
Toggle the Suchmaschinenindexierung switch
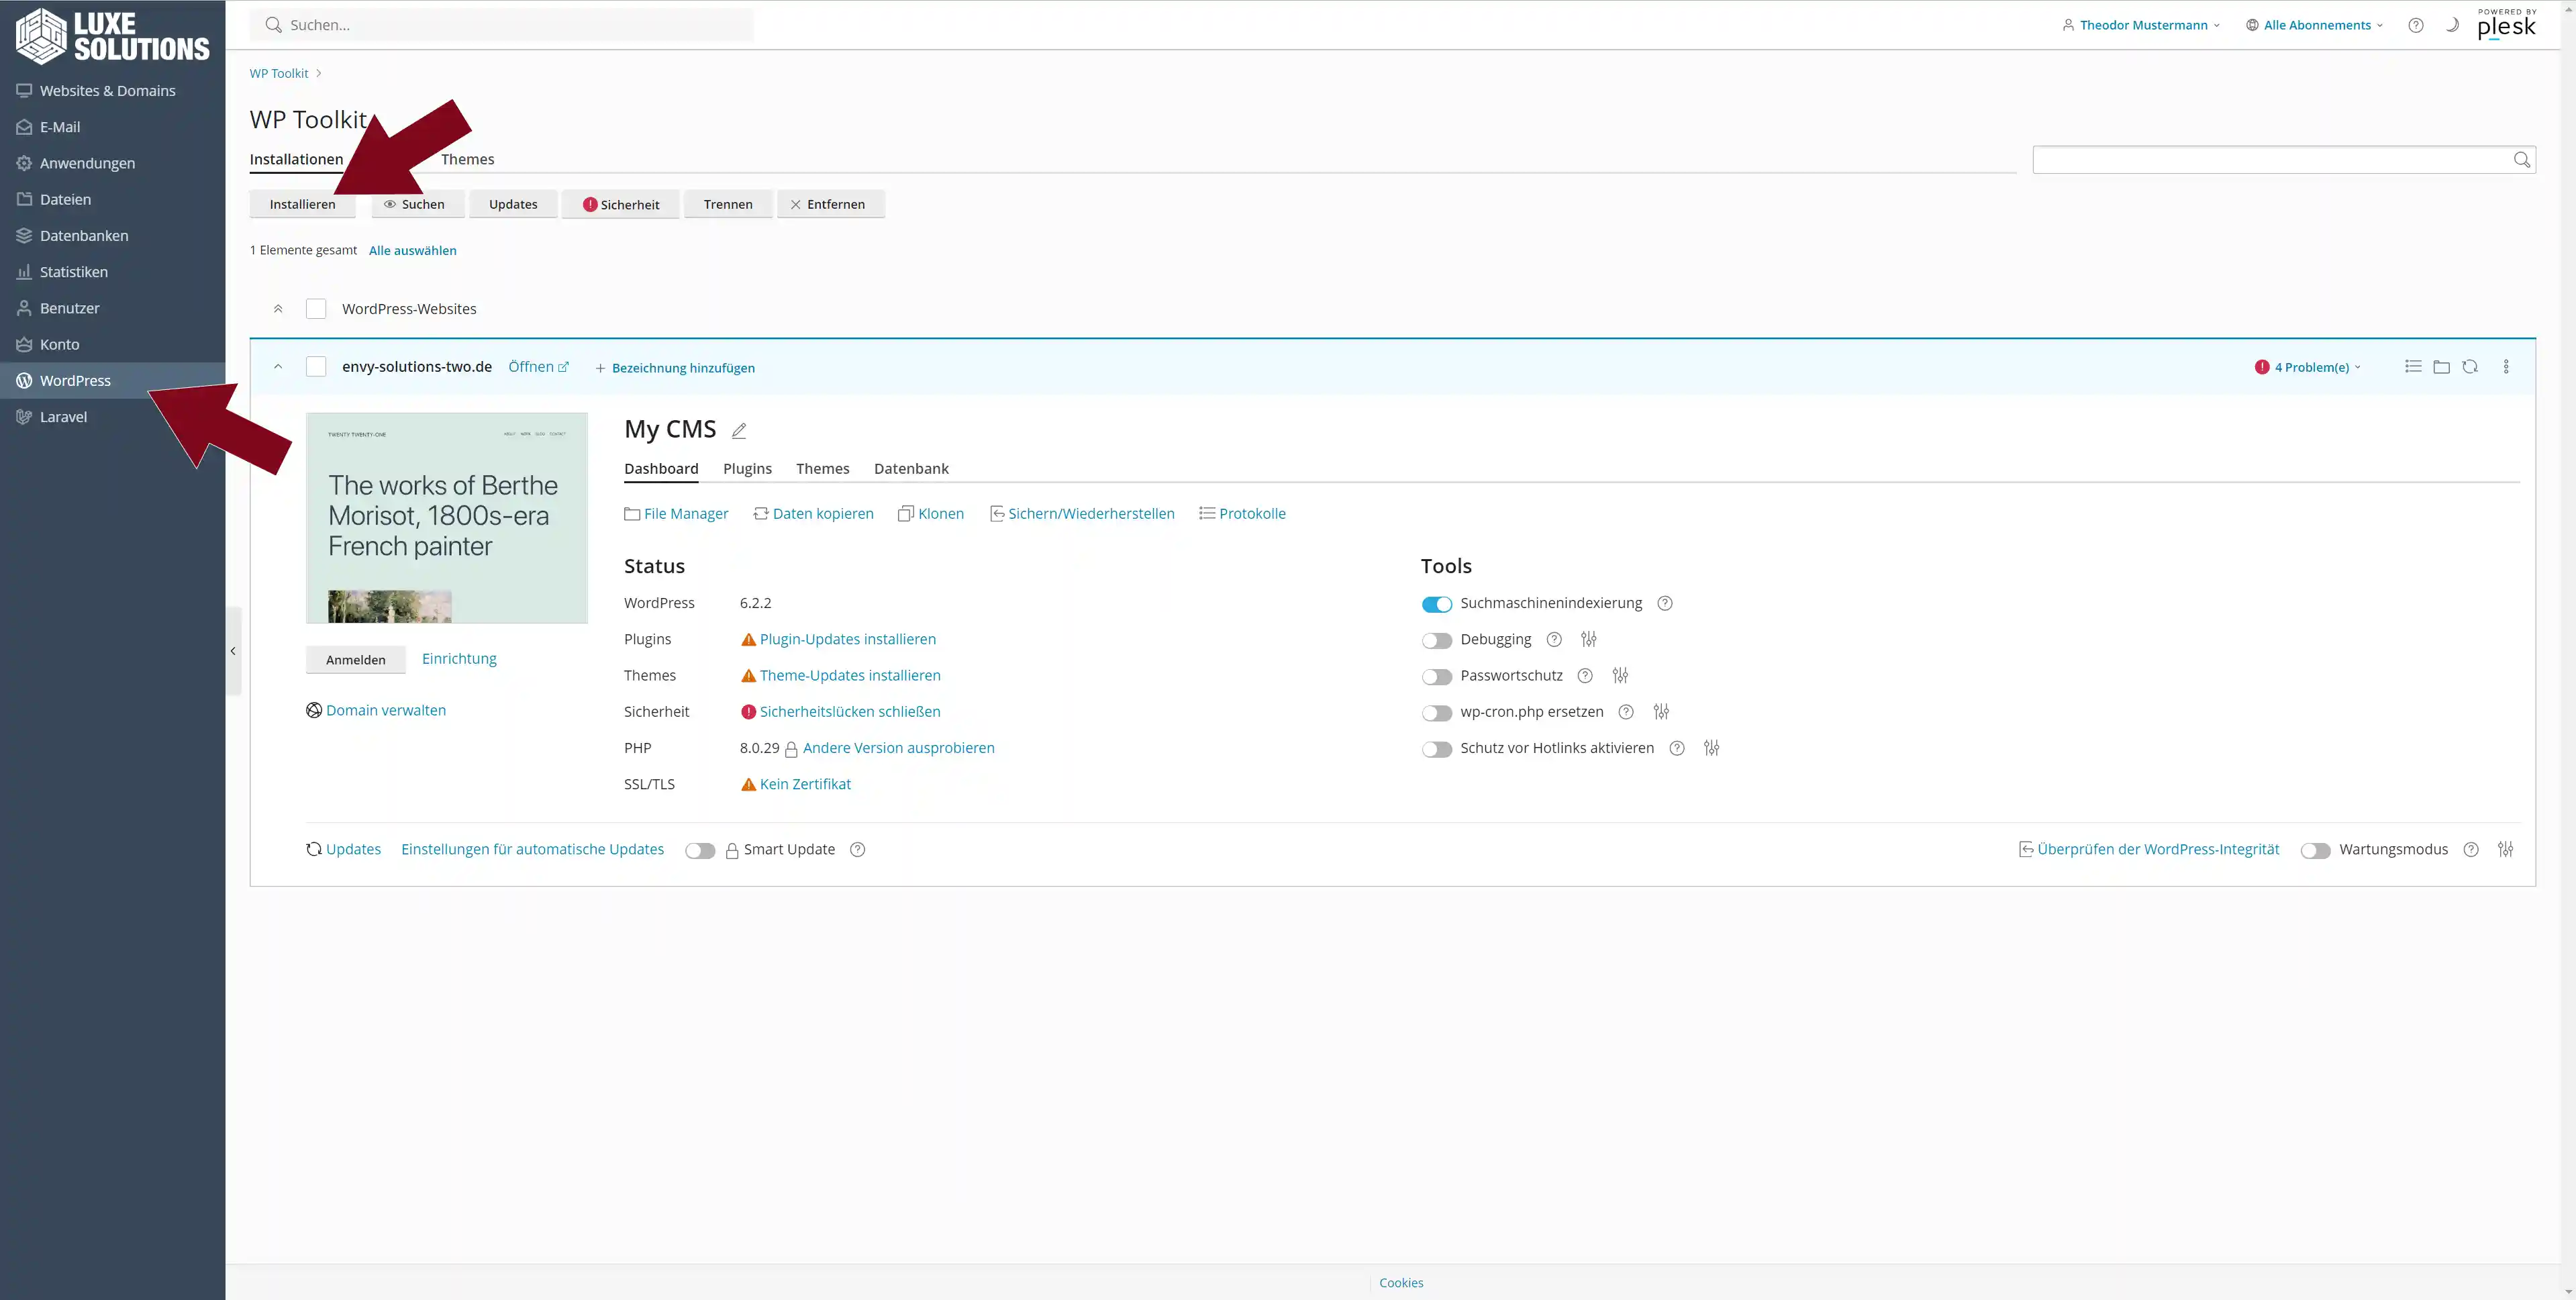[1437, 604]
